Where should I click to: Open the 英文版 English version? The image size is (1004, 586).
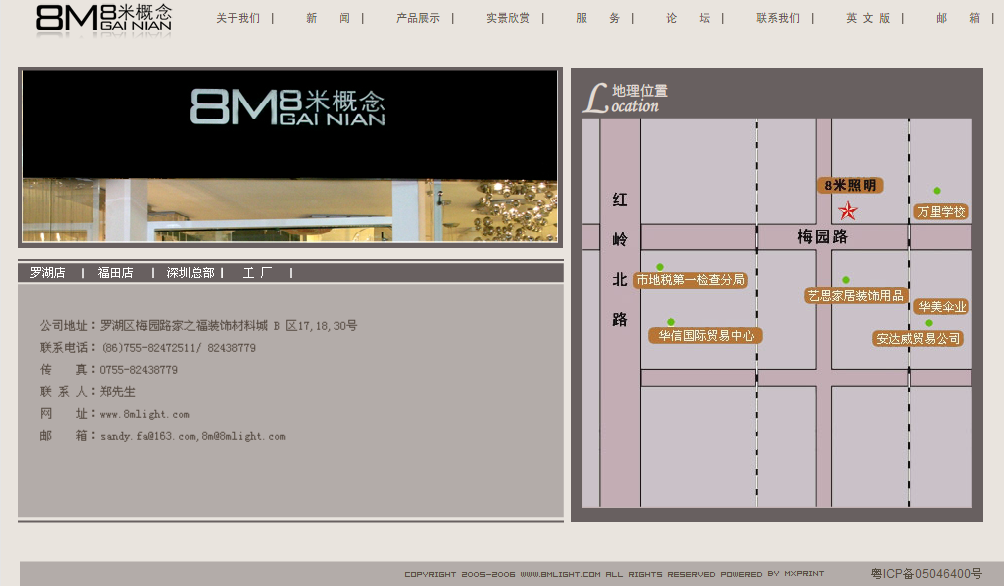[869, 17]
